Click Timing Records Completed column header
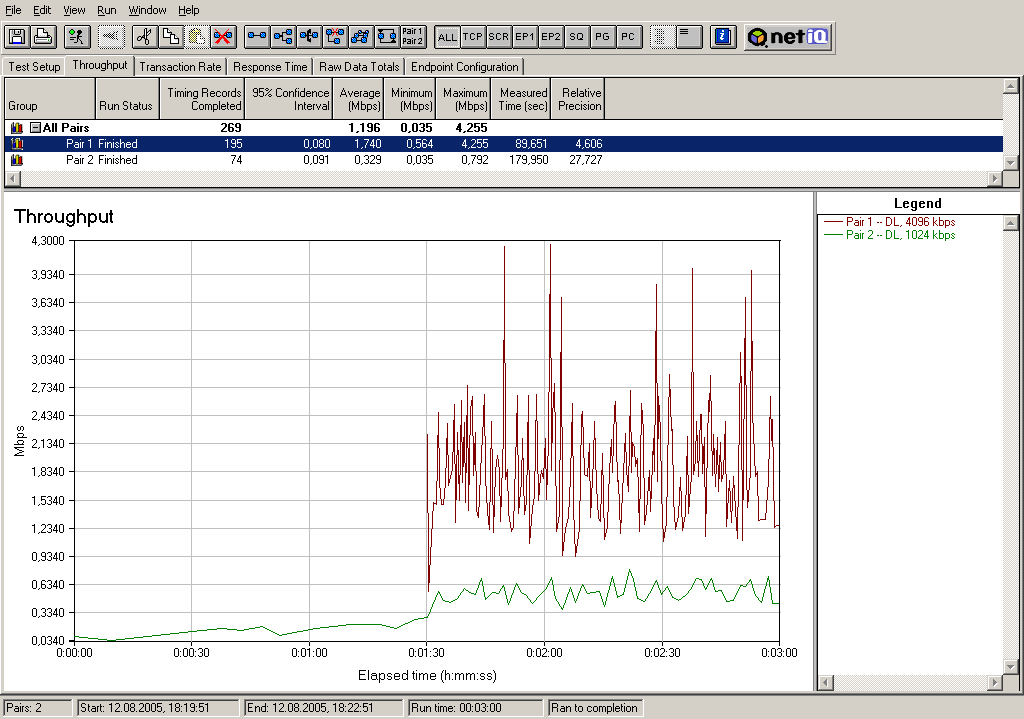Viewport: 1024px width, 719px height. 202,99
